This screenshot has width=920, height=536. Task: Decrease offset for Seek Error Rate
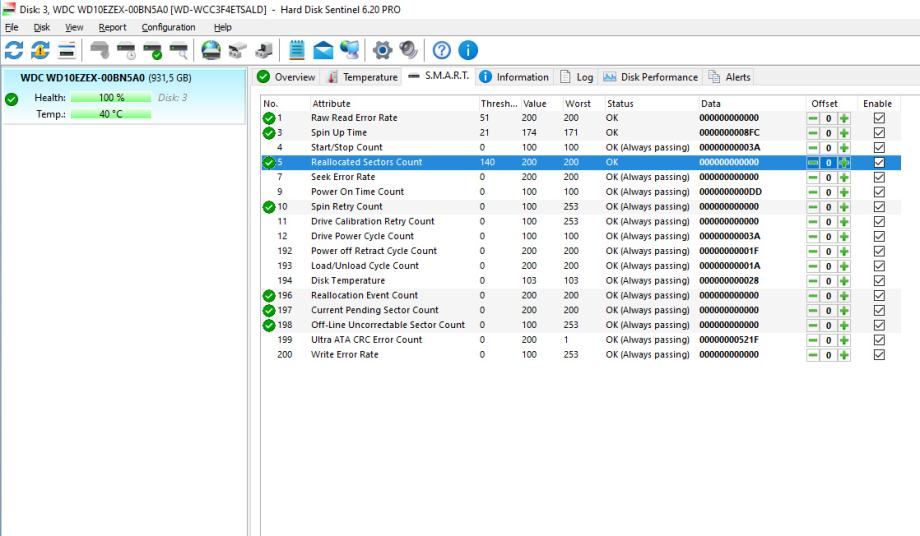click(x=813, y=177)
